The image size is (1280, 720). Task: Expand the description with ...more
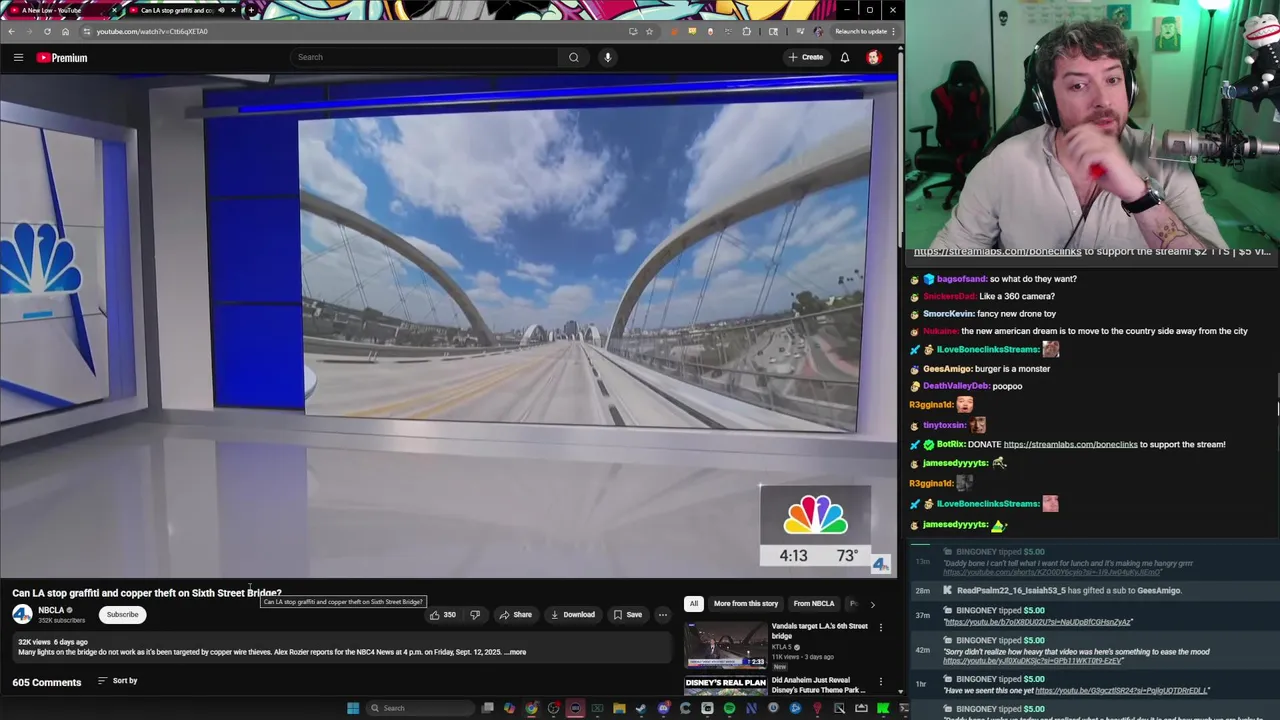[x=515, y=652]
